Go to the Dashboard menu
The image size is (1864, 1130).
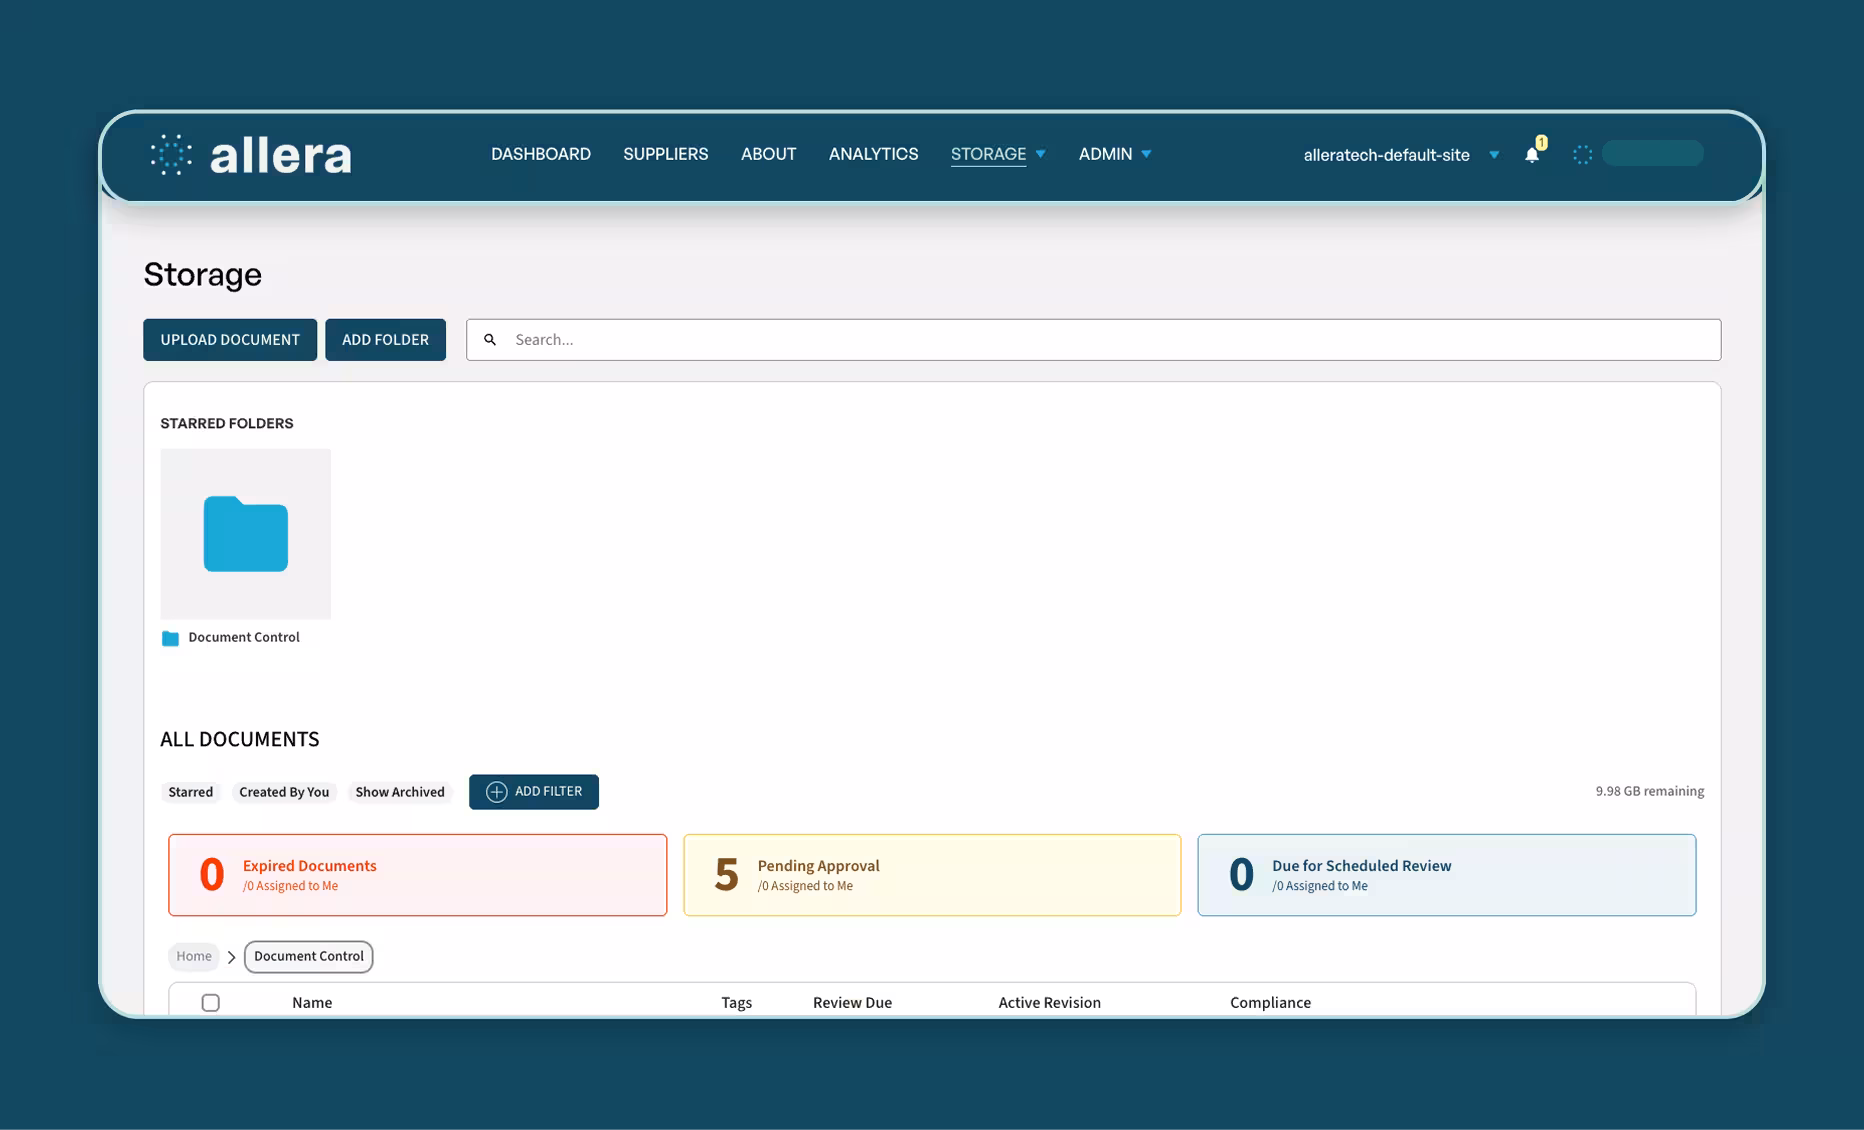(541, 154)
